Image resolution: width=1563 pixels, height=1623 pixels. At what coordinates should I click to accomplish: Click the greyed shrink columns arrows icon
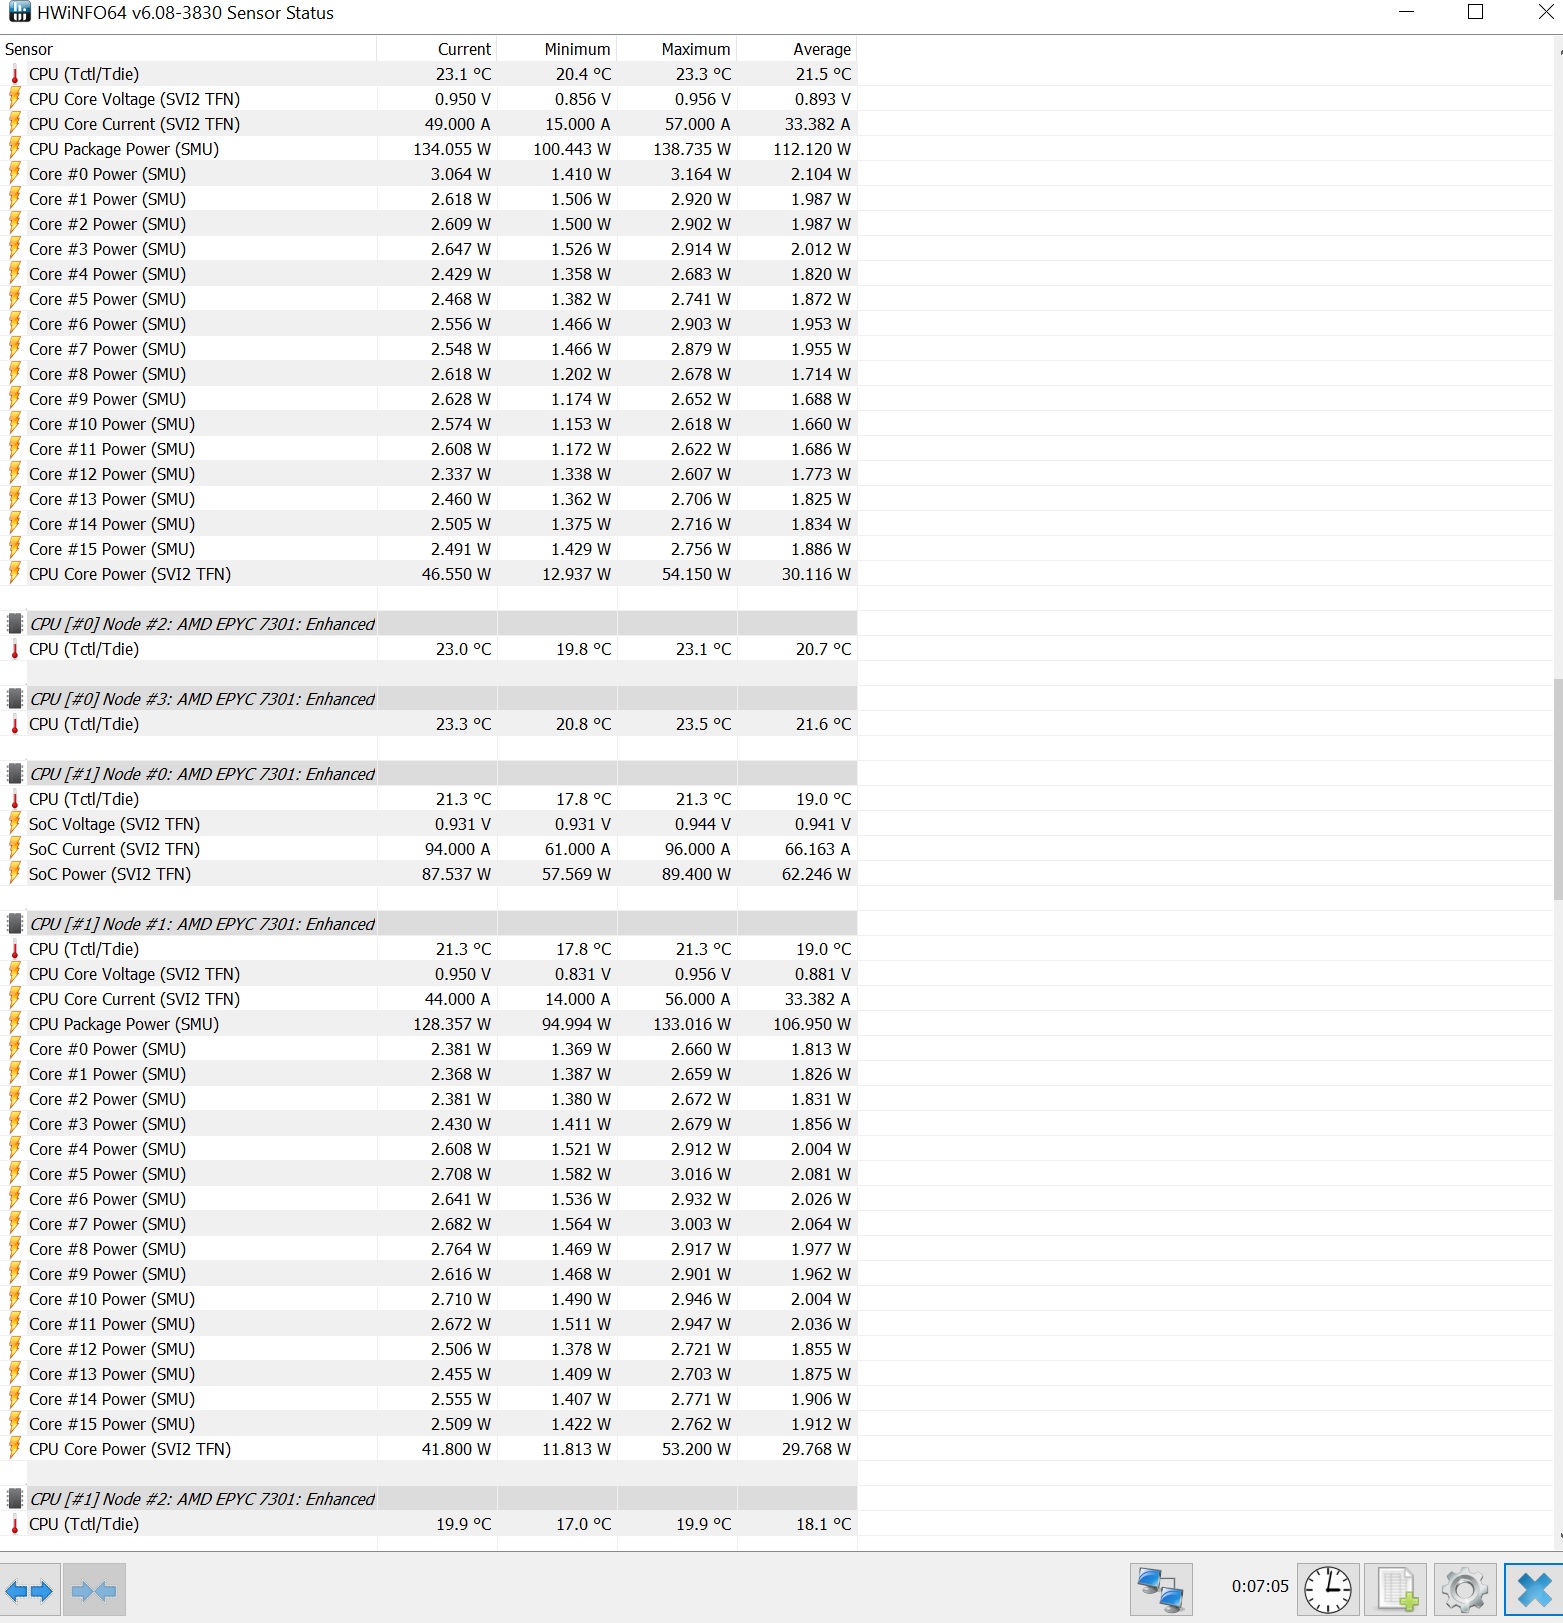pyautogui.click(x=94, y=1590)
